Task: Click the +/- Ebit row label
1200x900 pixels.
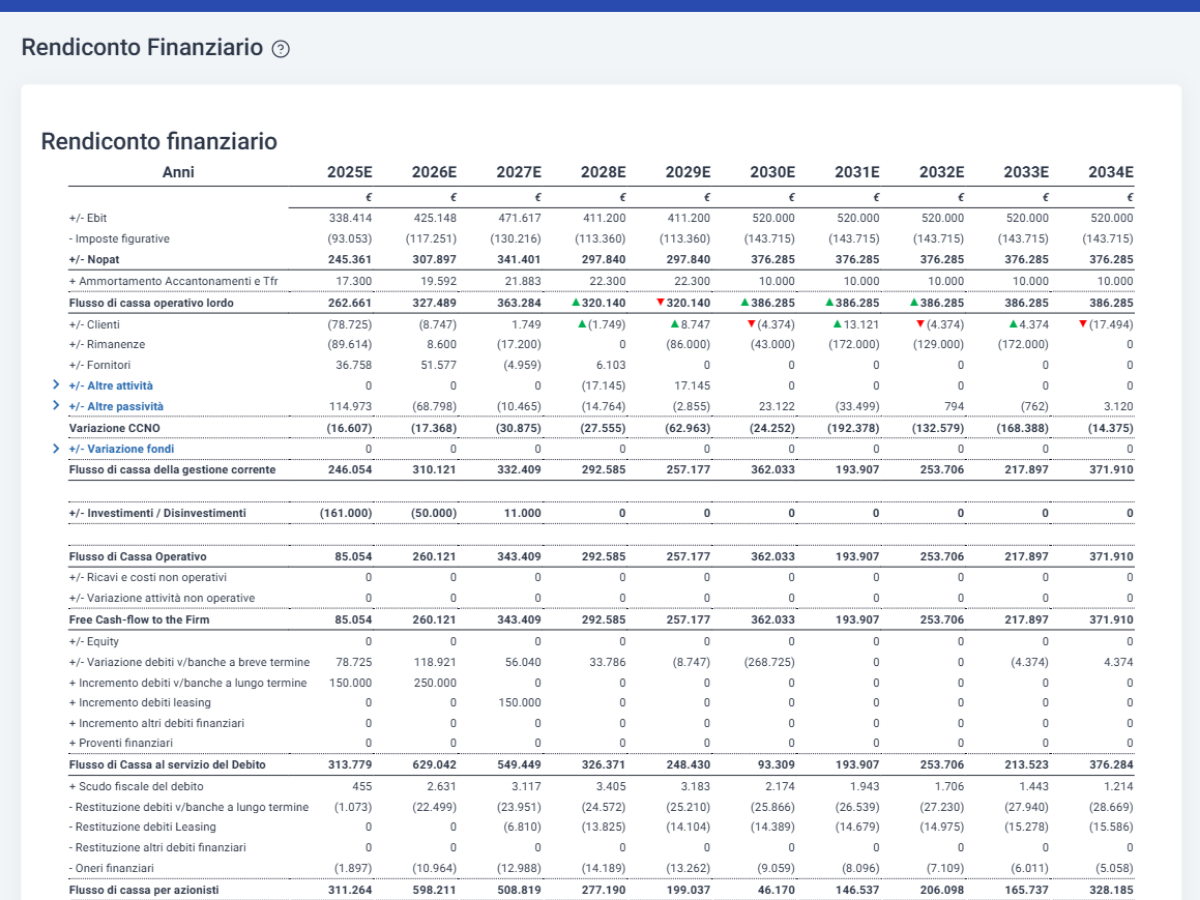Action: [88, 217]
